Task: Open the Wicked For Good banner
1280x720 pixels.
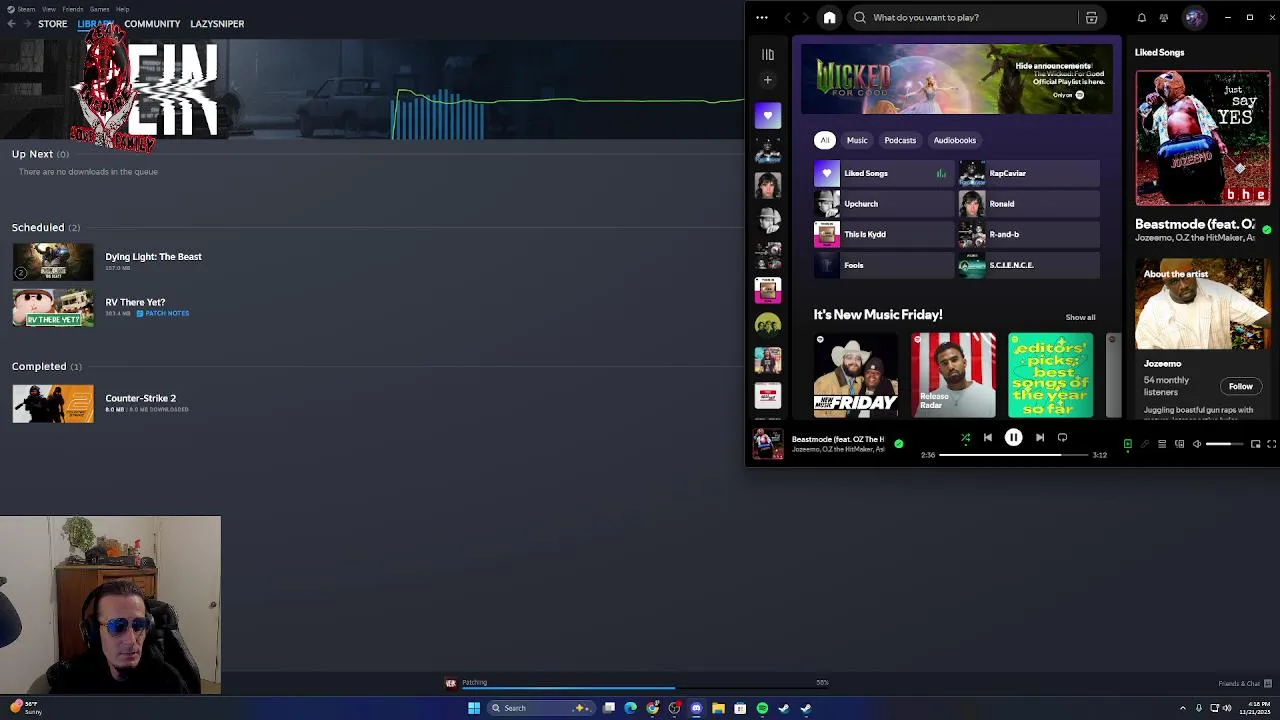Action: pos(955,80)
